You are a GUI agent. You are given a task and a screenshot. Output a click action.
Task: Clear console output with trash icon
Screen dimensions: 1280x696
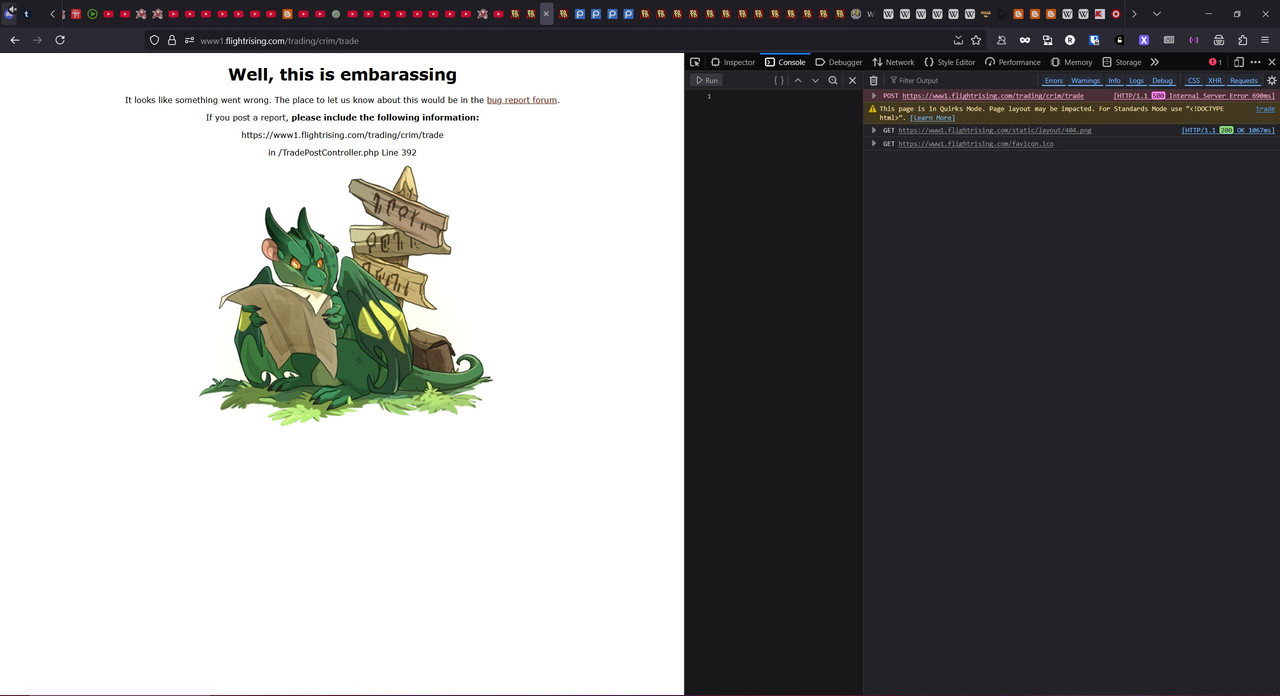coord(873,80)
